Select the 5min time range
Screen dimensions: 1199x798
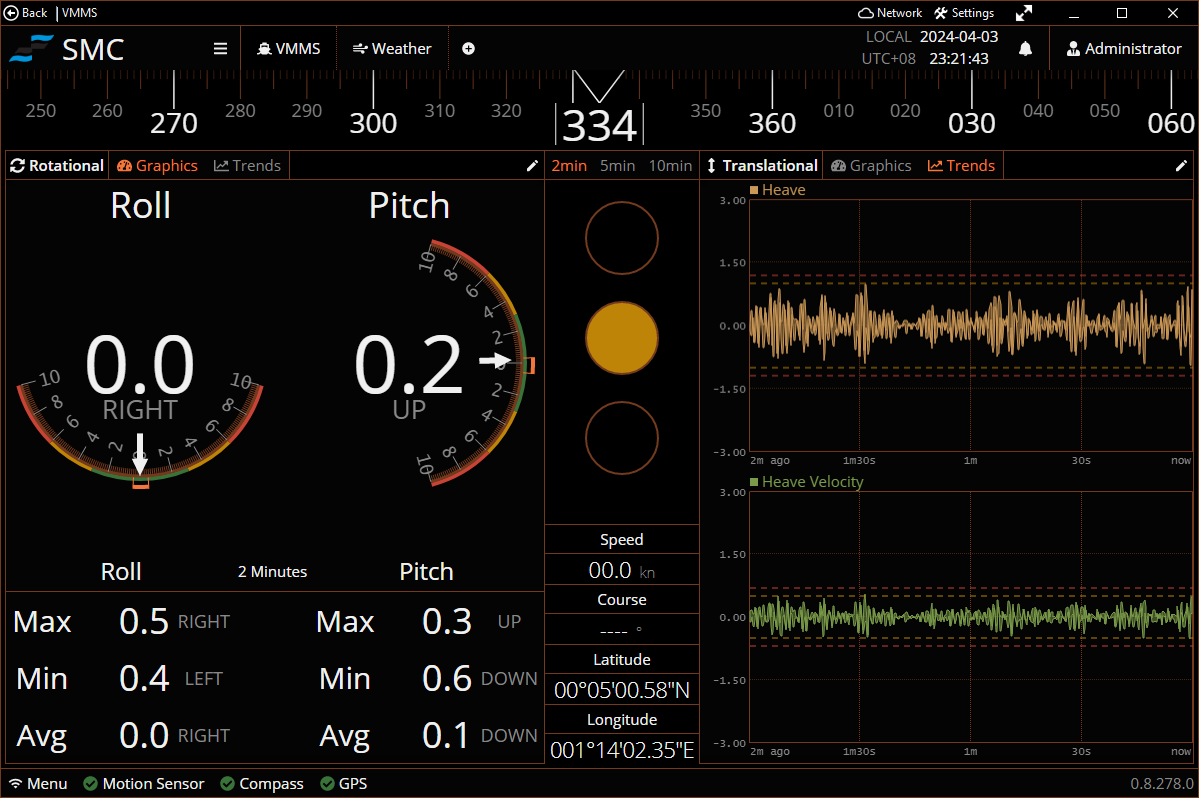pos(618,166)
